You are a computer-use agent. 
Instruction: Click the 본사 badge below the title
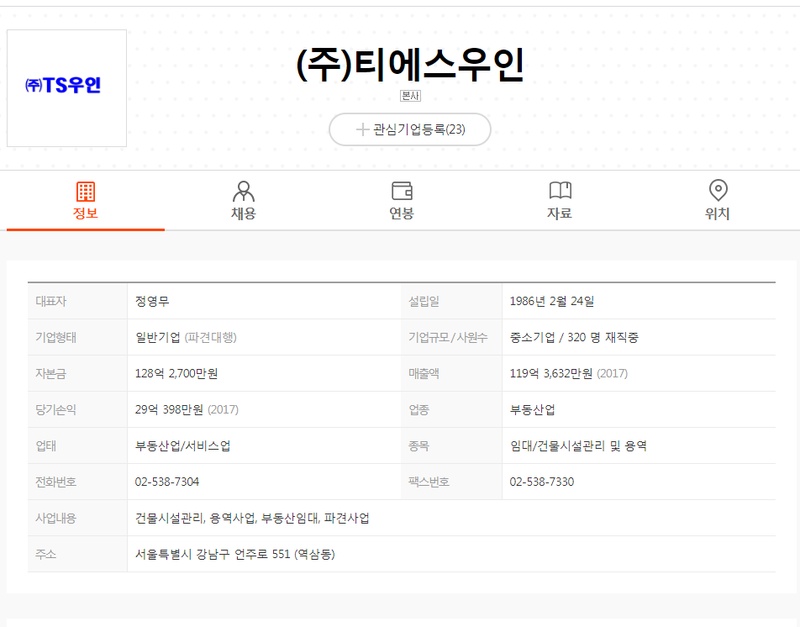410,96
